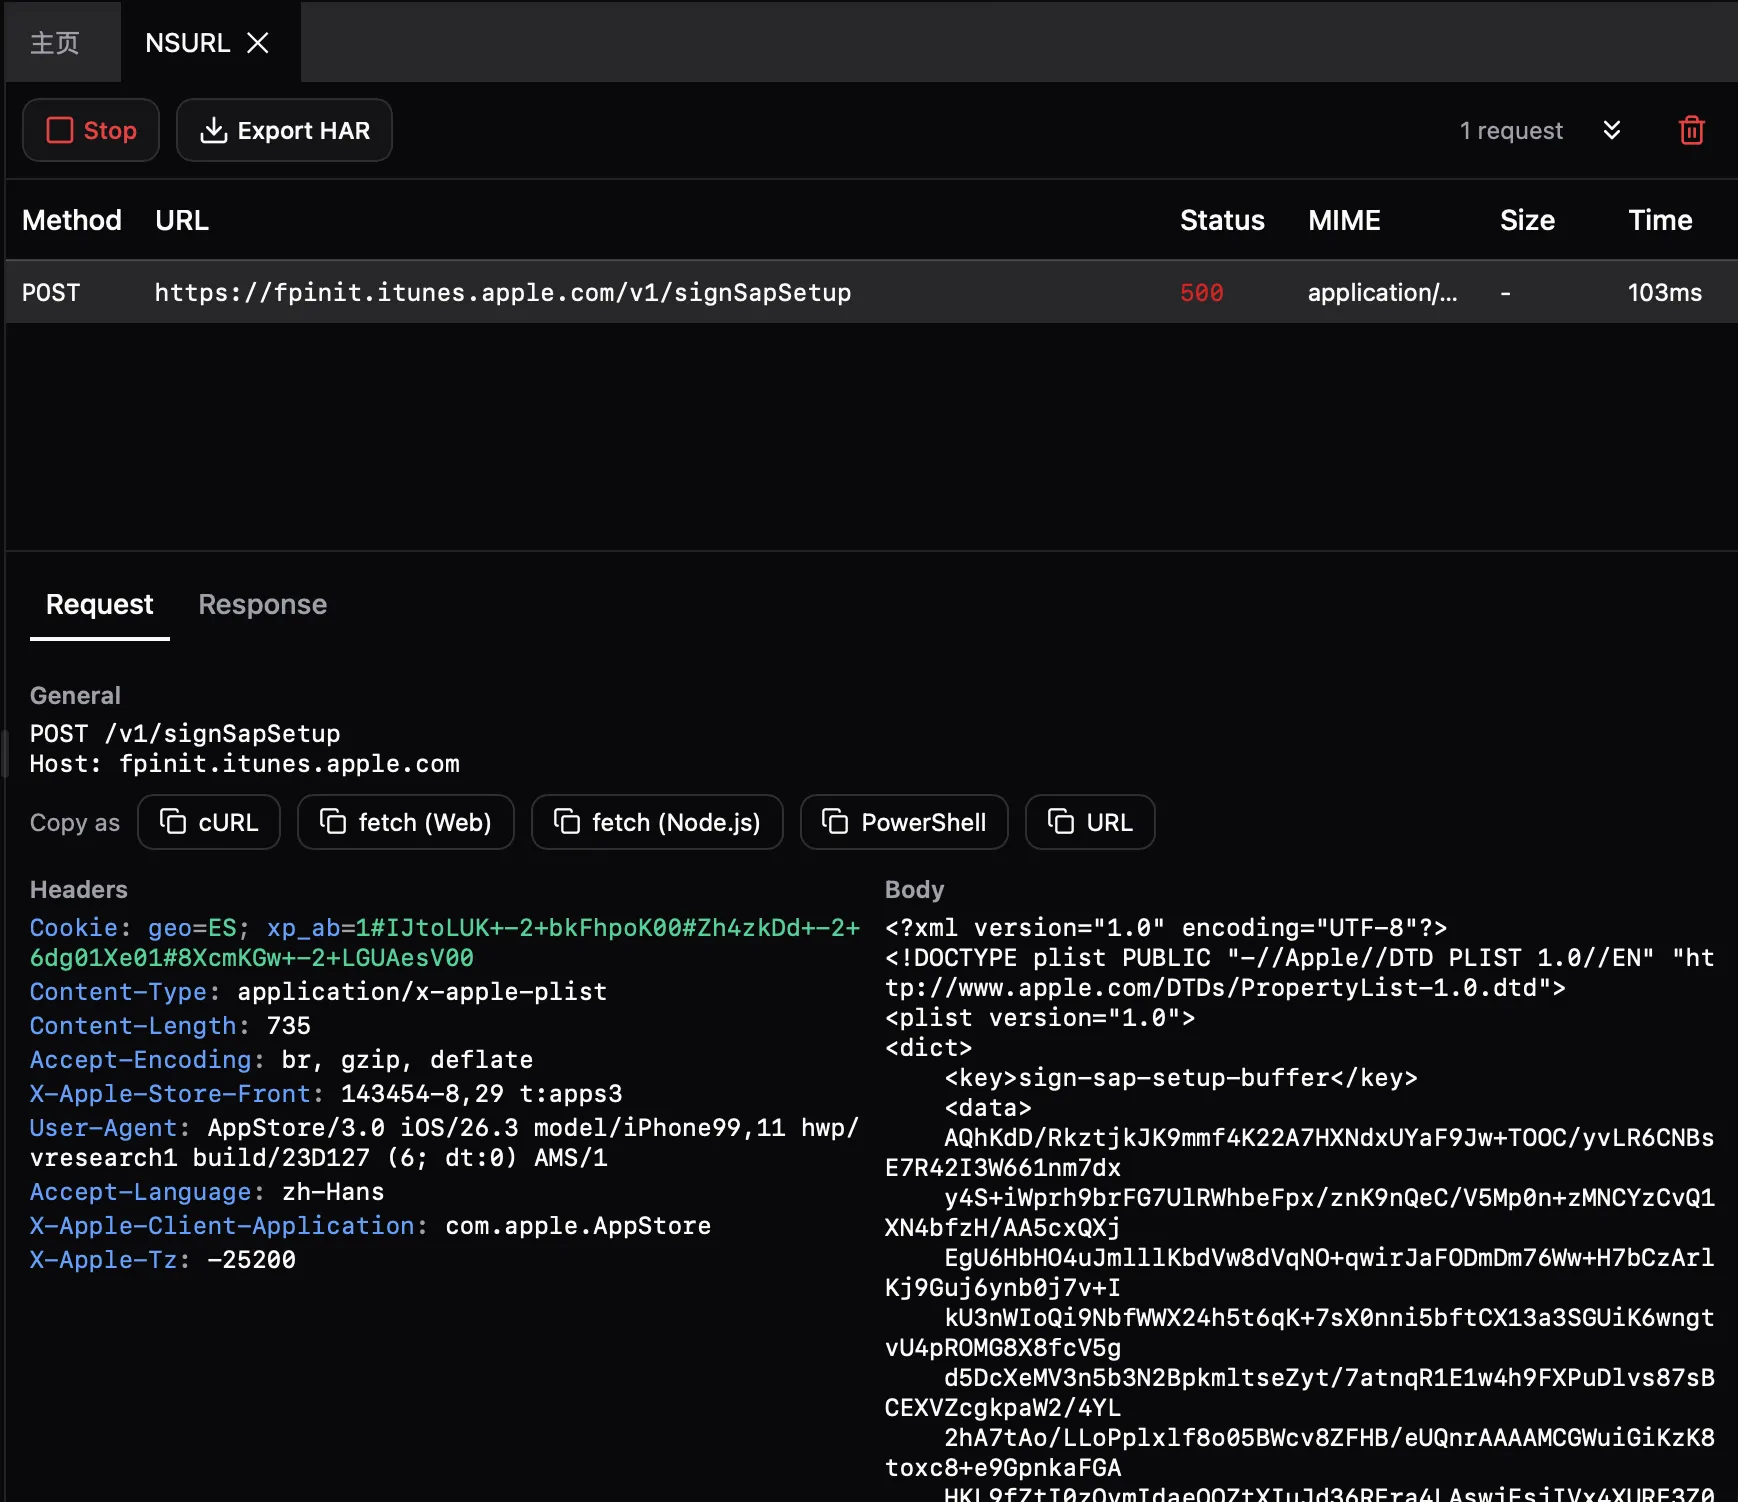Copy request as fetch (Node.js)
This screenshot has height=1502, width=1738.
point(657,822)
